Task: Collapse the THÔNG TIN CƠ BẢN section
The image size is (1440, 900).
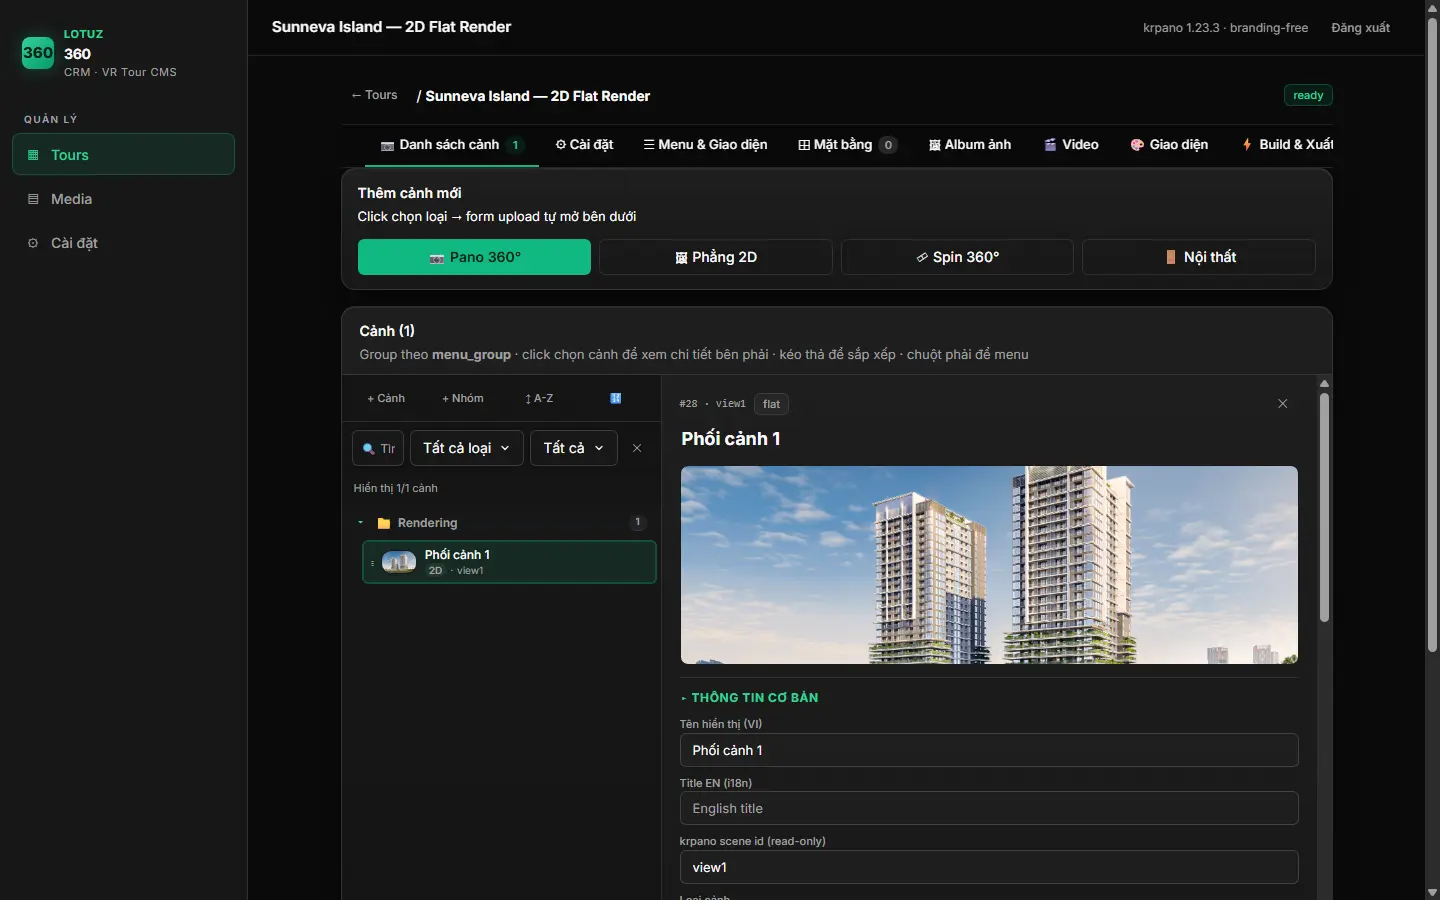Action: (750, 698)
